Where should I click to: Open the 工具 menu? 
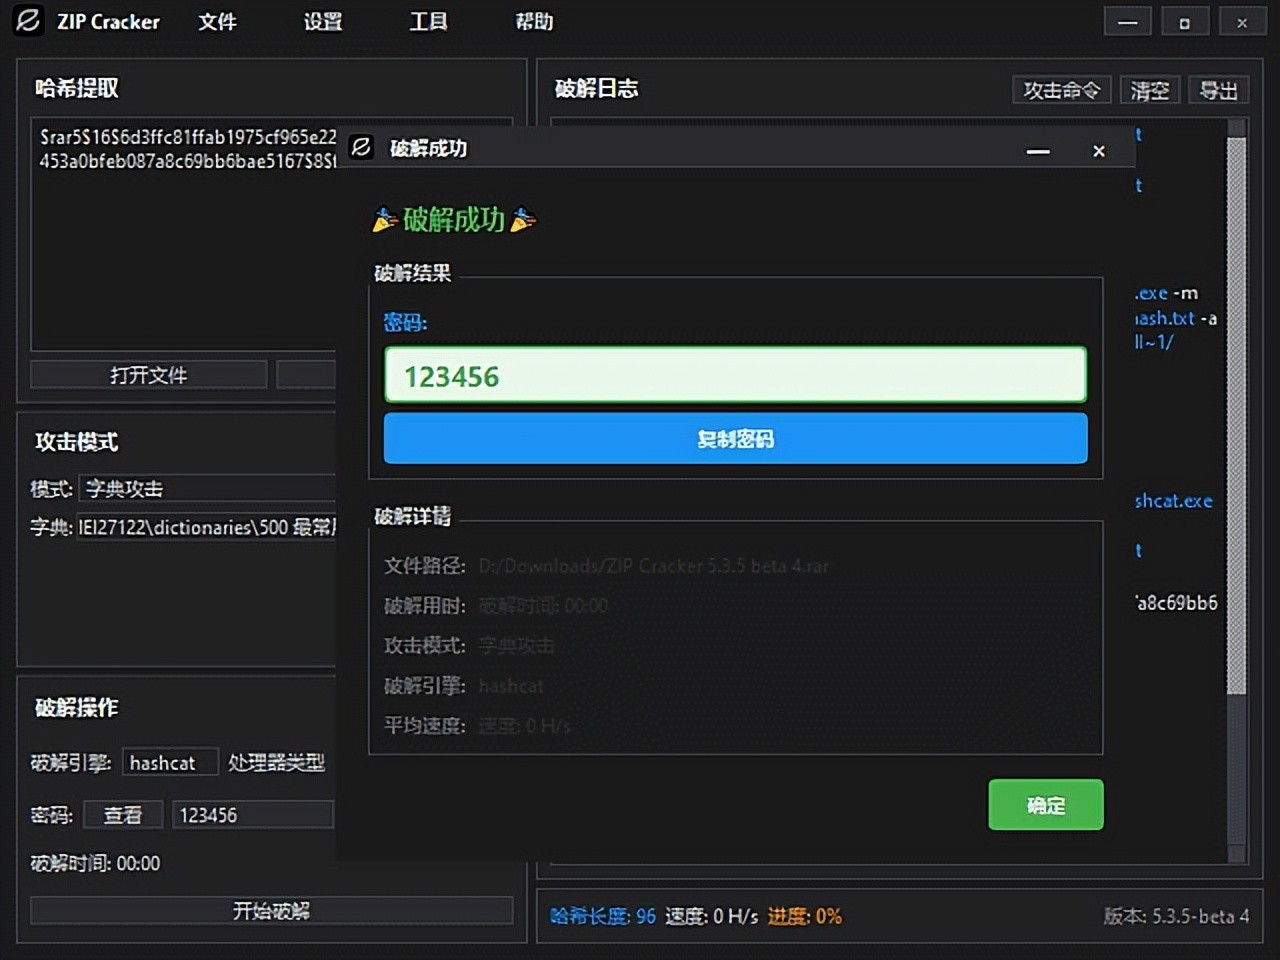coord(428,22)
